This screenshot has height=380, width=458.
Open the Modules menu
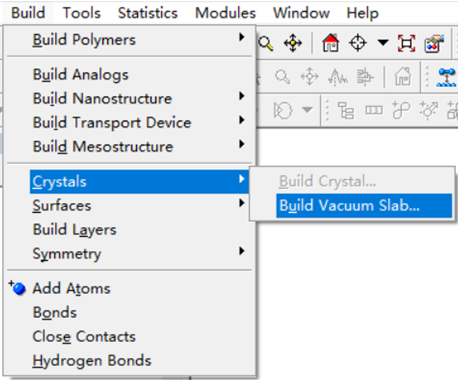[x=225, y=13]
